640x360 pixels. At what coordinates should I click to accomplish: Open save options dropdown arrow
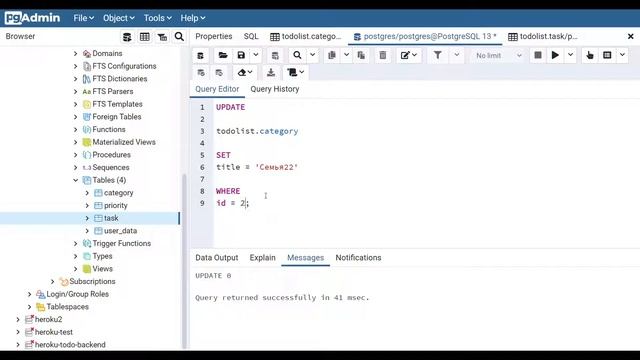[x=256, y=55]
